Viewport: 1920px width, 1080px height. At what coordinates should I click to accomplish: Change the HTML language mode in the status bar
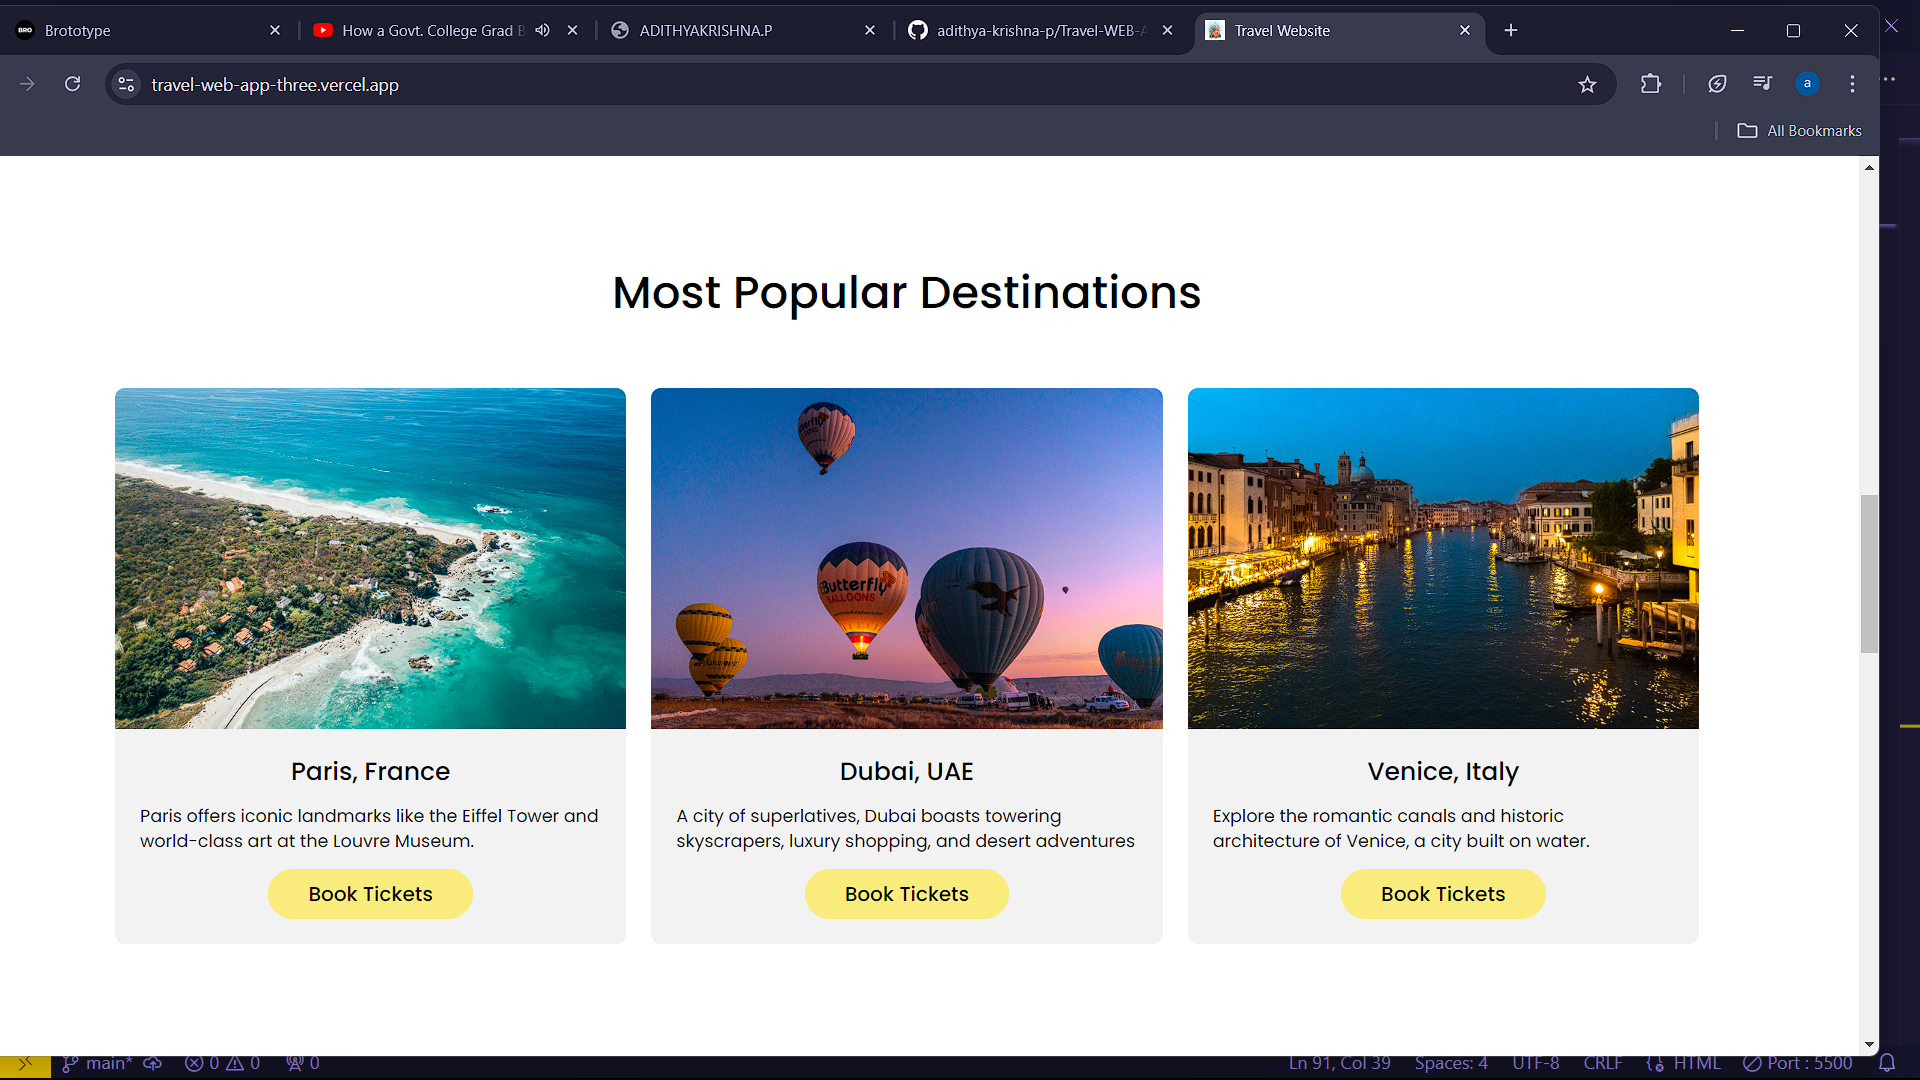coord(1696,1063)
